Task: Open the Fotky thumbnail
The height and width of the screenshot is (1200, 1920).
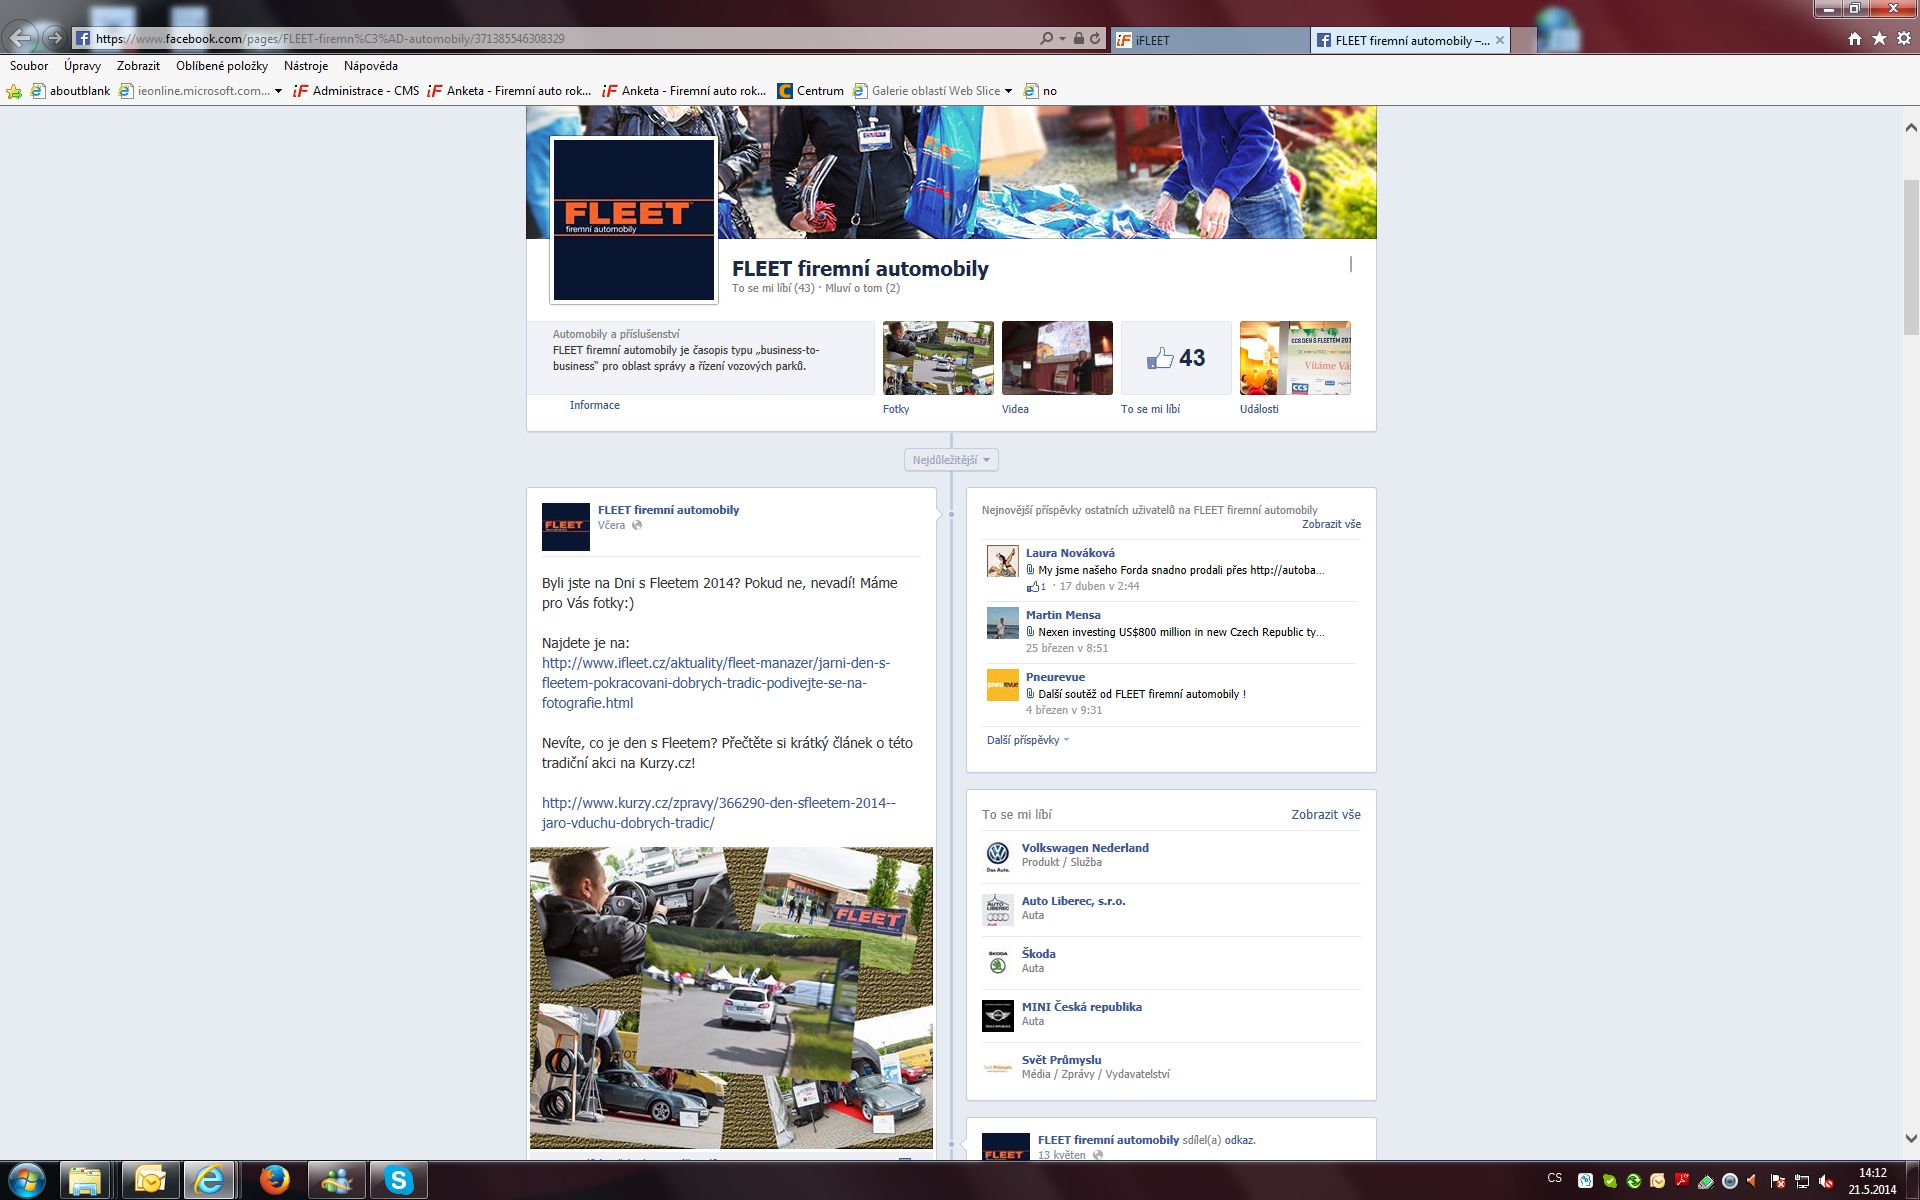Action: [938, 358]
